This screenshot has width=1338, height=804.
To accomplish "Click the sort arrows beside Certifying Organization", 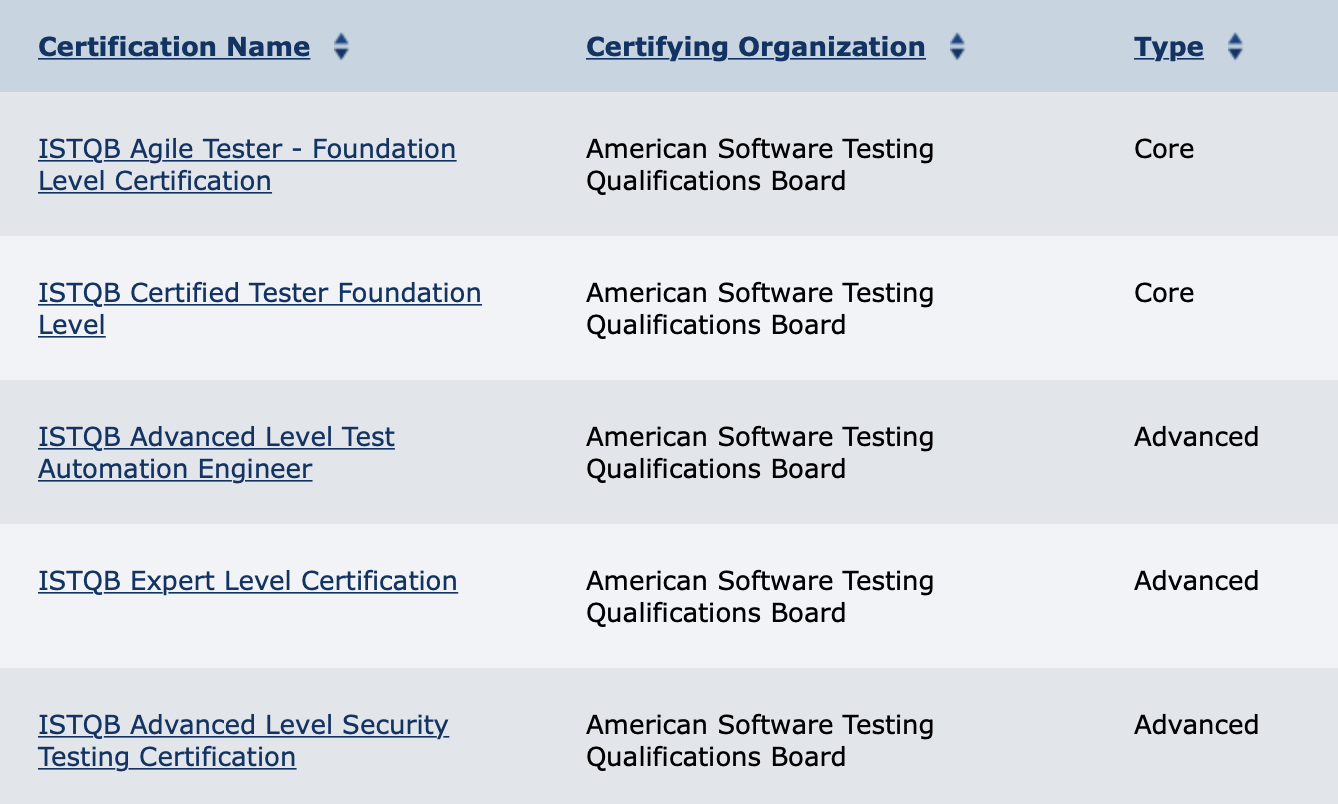I will (x=957, y=47).
